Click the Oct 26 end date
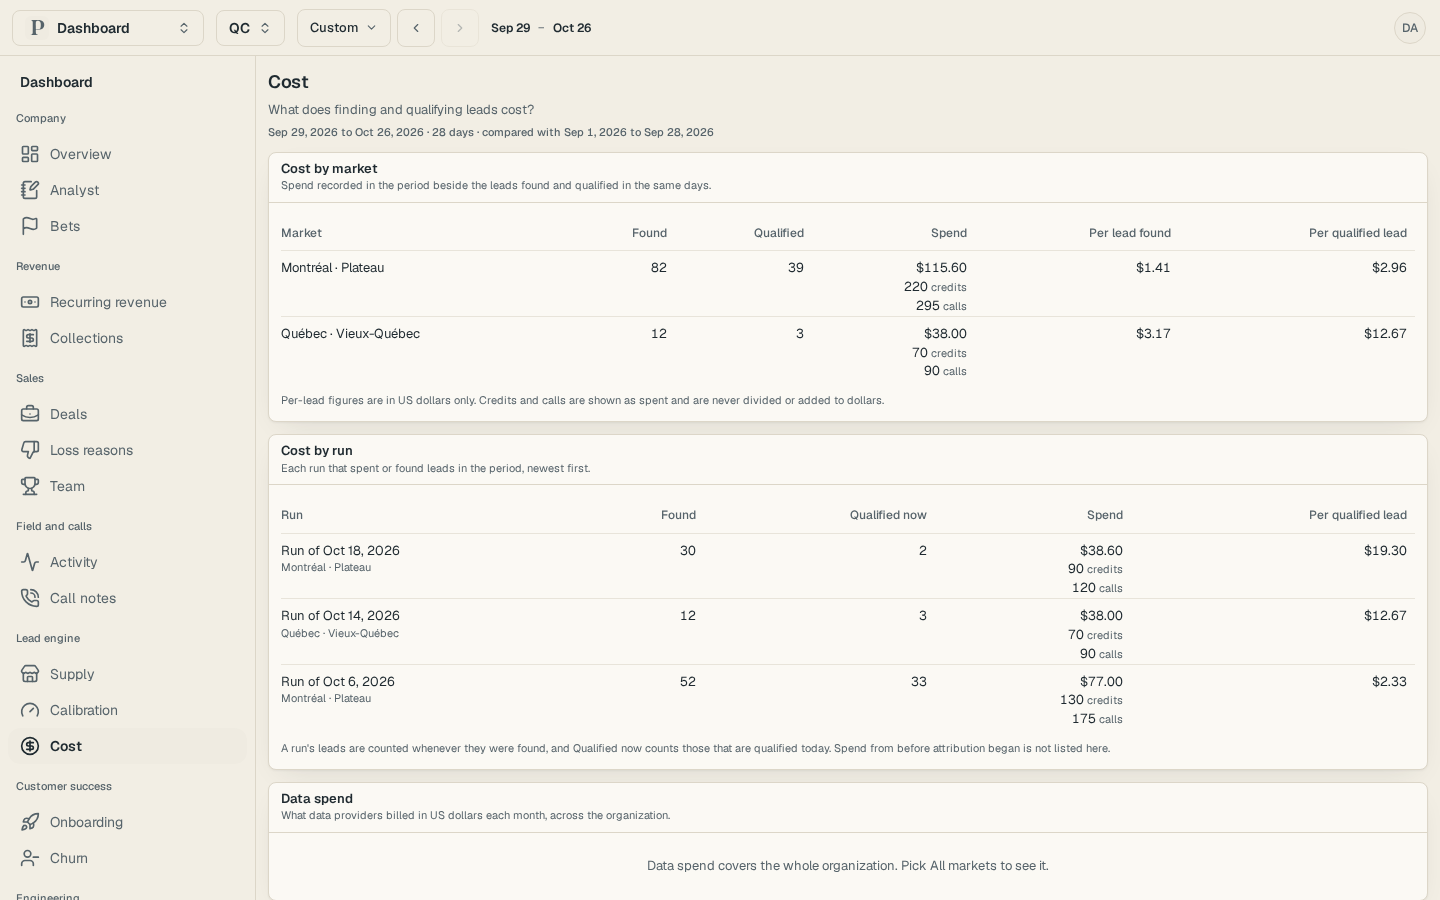This screenshot has width=1440, height=900. 572,28
